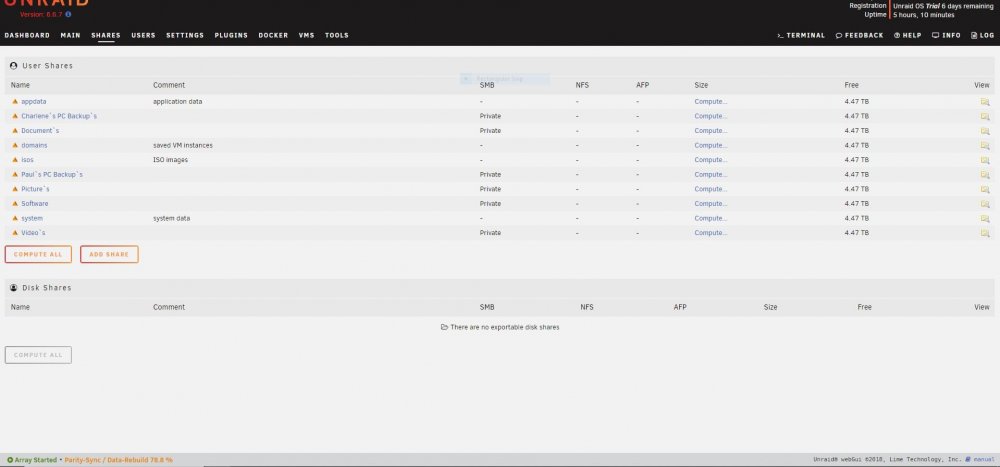Open the system share link
This screenshot has width=1000, height=467.
pos(32,218)
